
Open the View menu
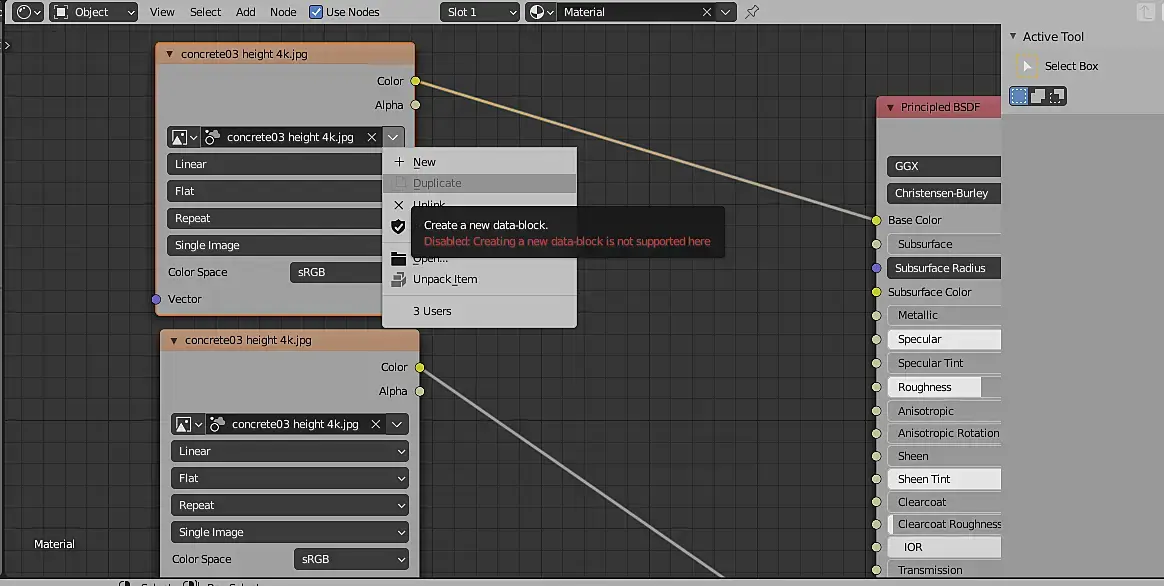point(162,12)
